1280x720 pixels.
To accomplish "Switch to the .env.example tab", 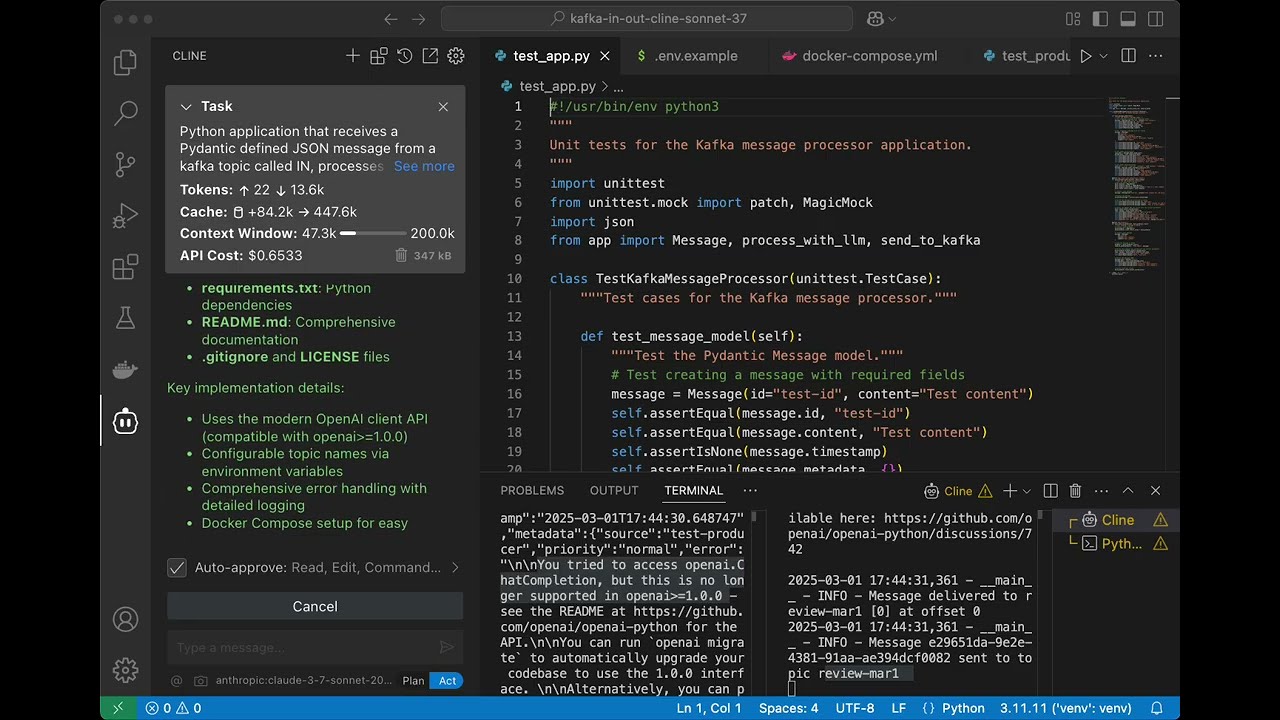I will 696,56.
